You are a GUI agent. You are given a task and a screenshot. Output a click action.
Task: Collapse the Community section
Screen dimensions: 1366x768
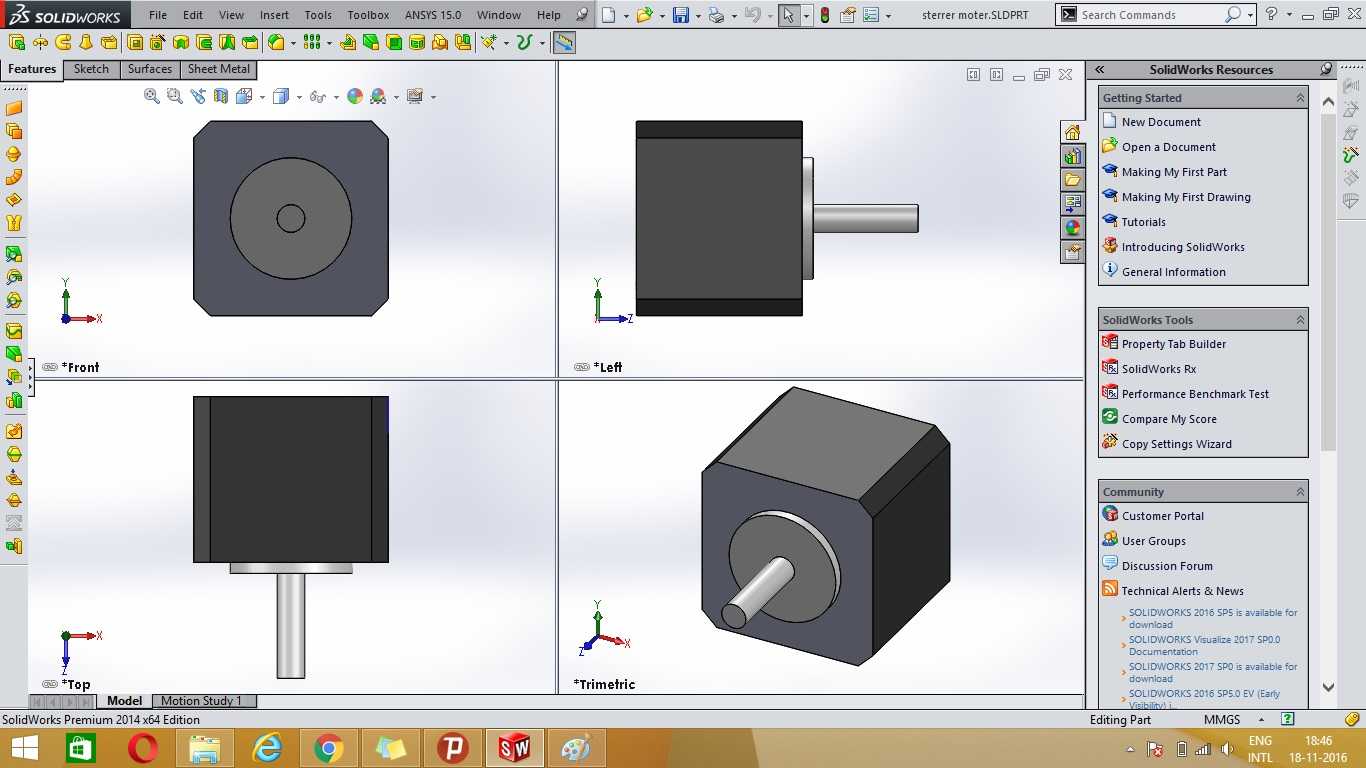pos(1300,492)
